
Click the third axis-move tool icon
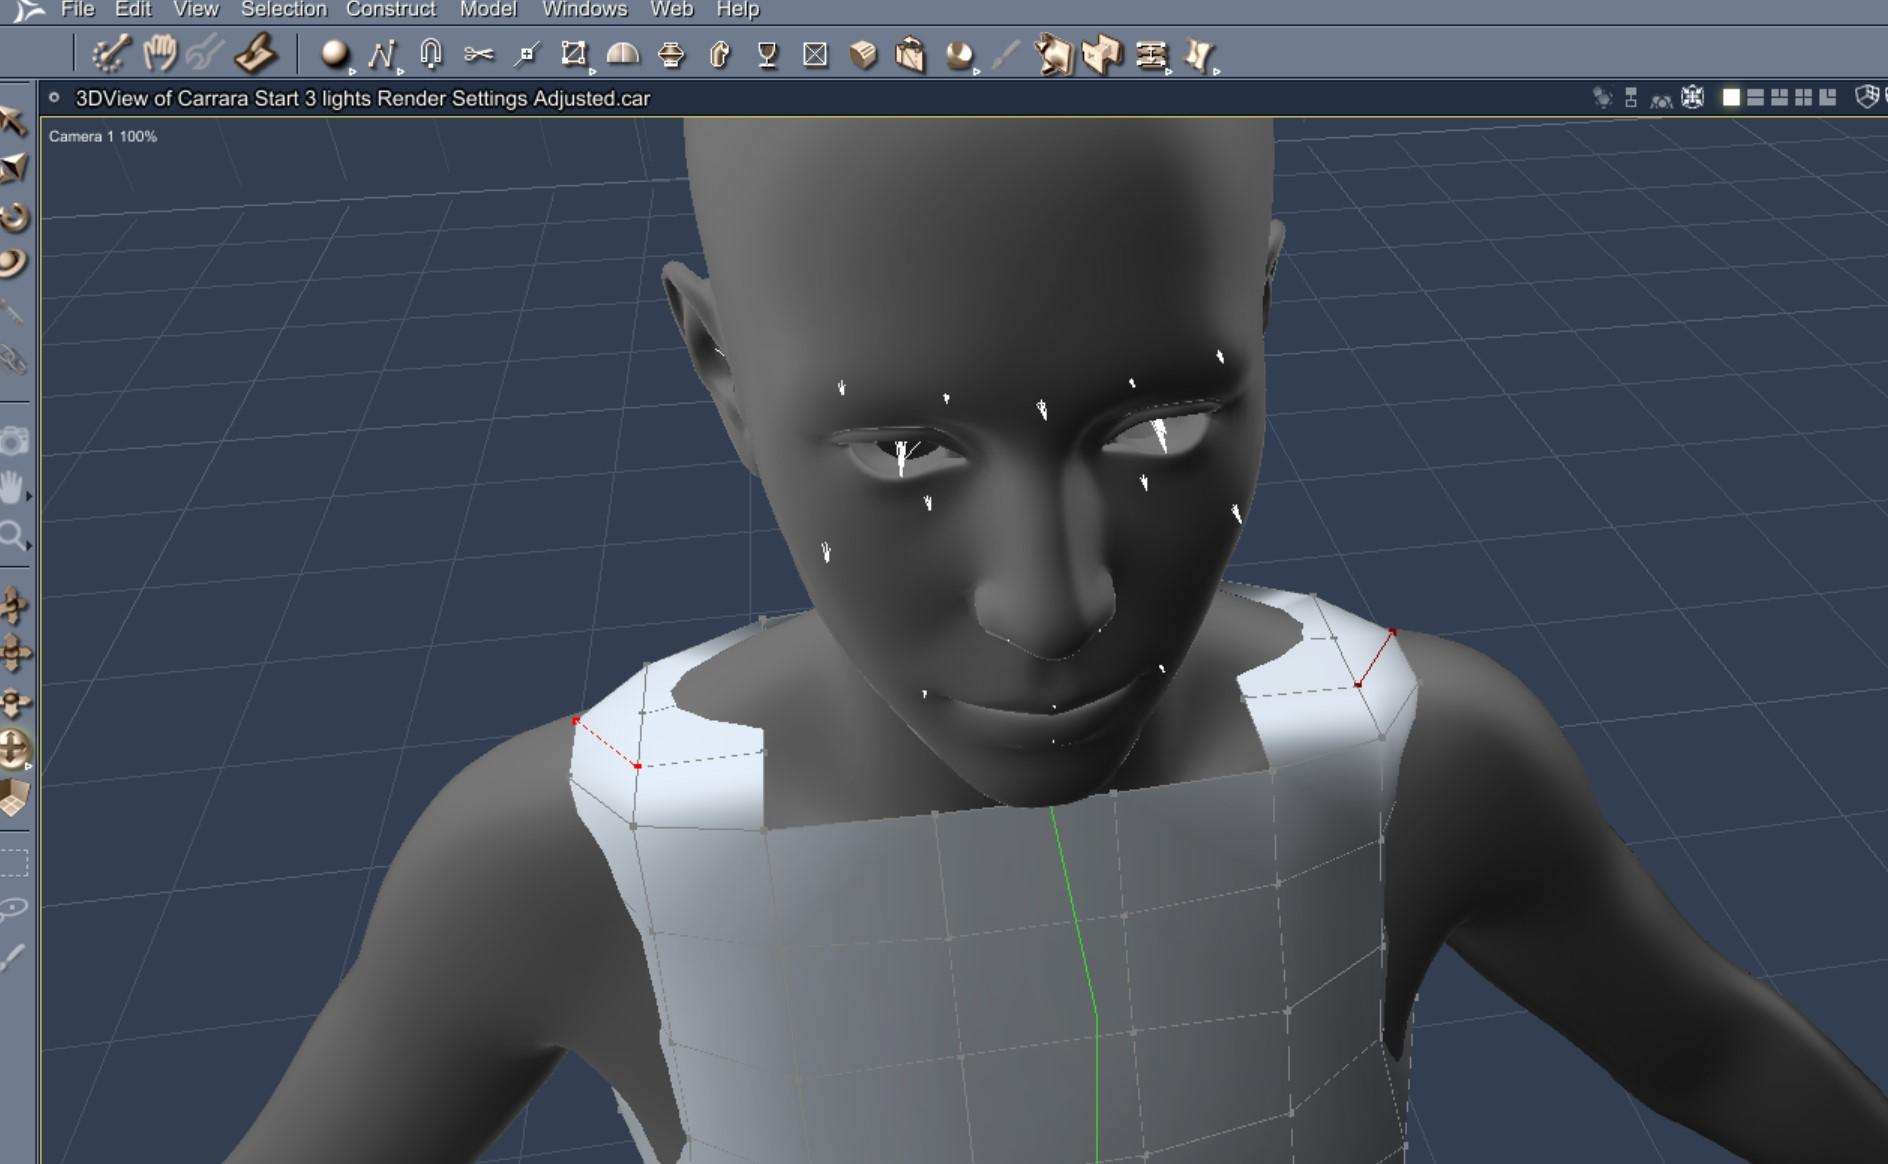(x=14, y=701)
